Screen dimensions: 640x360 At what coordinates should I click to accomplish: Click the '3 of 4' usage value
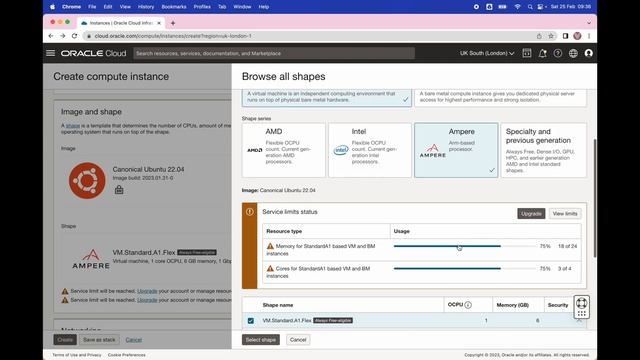[564, 269]
